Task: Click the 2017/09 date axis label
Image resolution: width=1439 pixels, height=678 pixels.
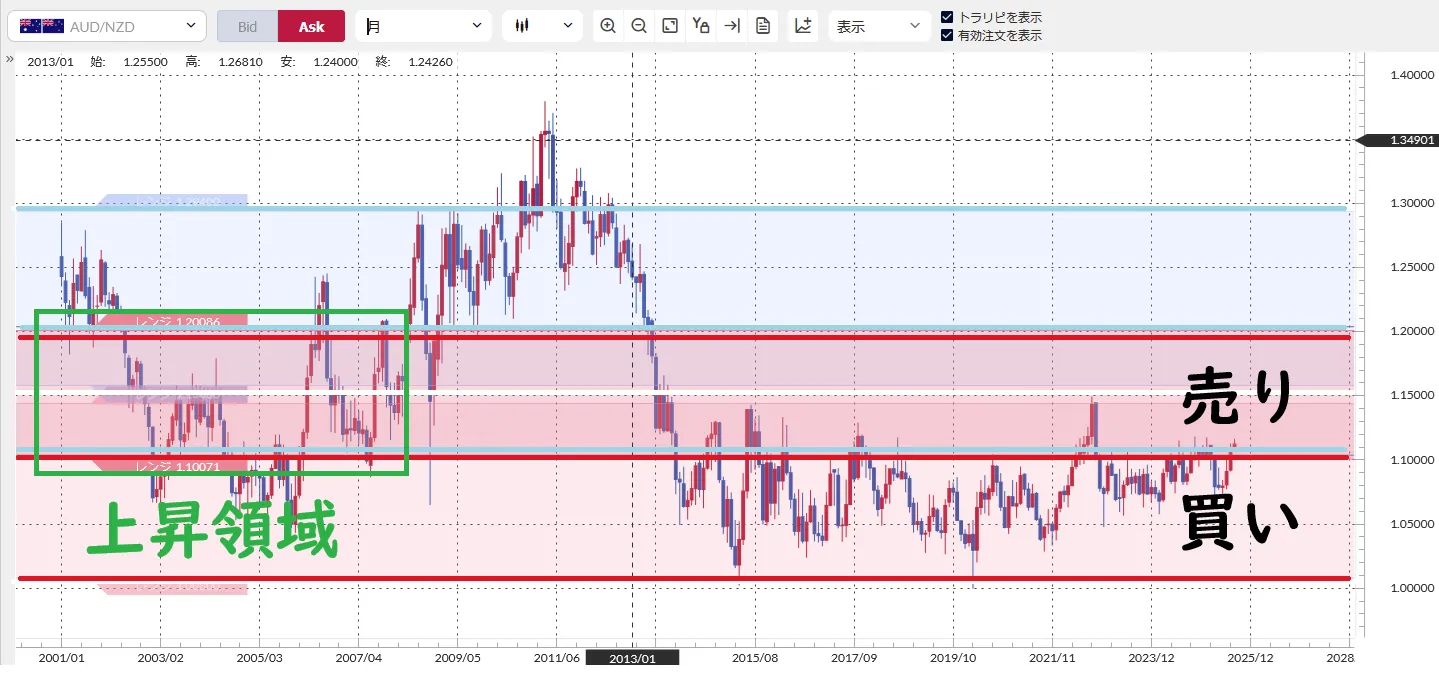Action: (x=855, y=658)
